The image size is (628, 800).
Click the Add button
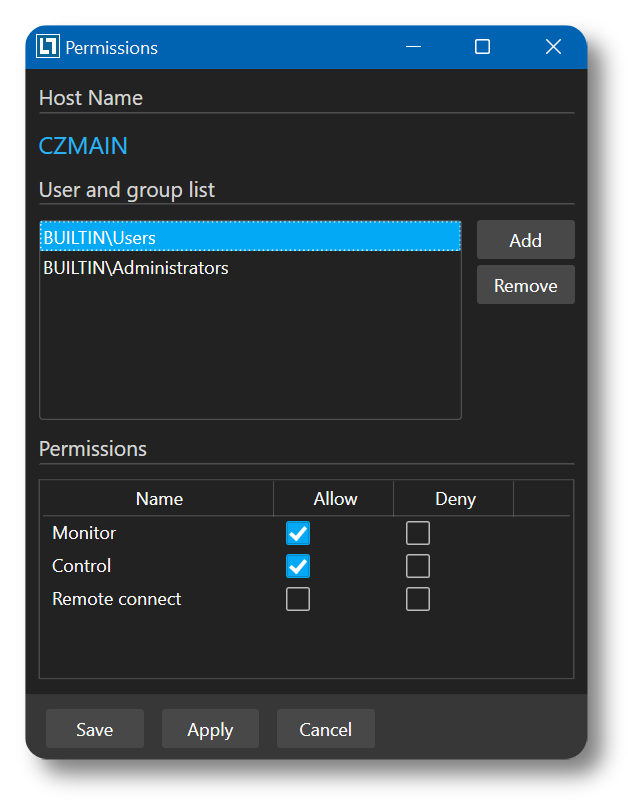click(x=525, y=239)
